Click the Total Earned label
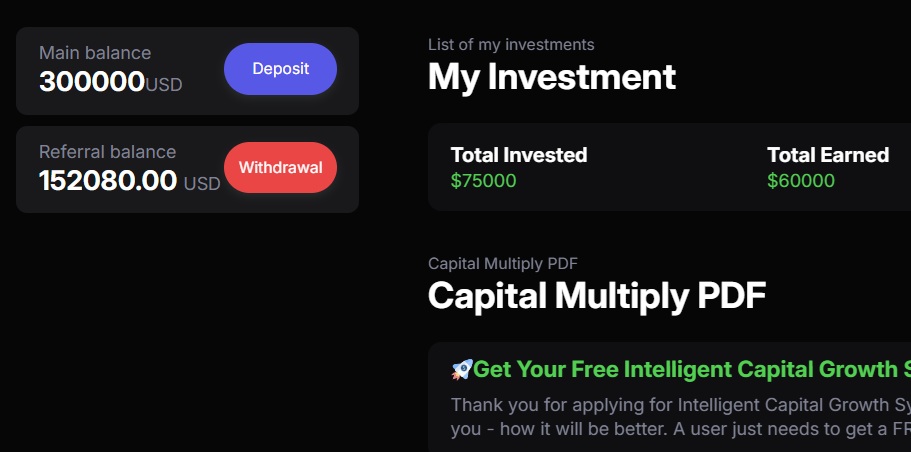This screenshot has width=911, height=452. (x=827, y=155)
